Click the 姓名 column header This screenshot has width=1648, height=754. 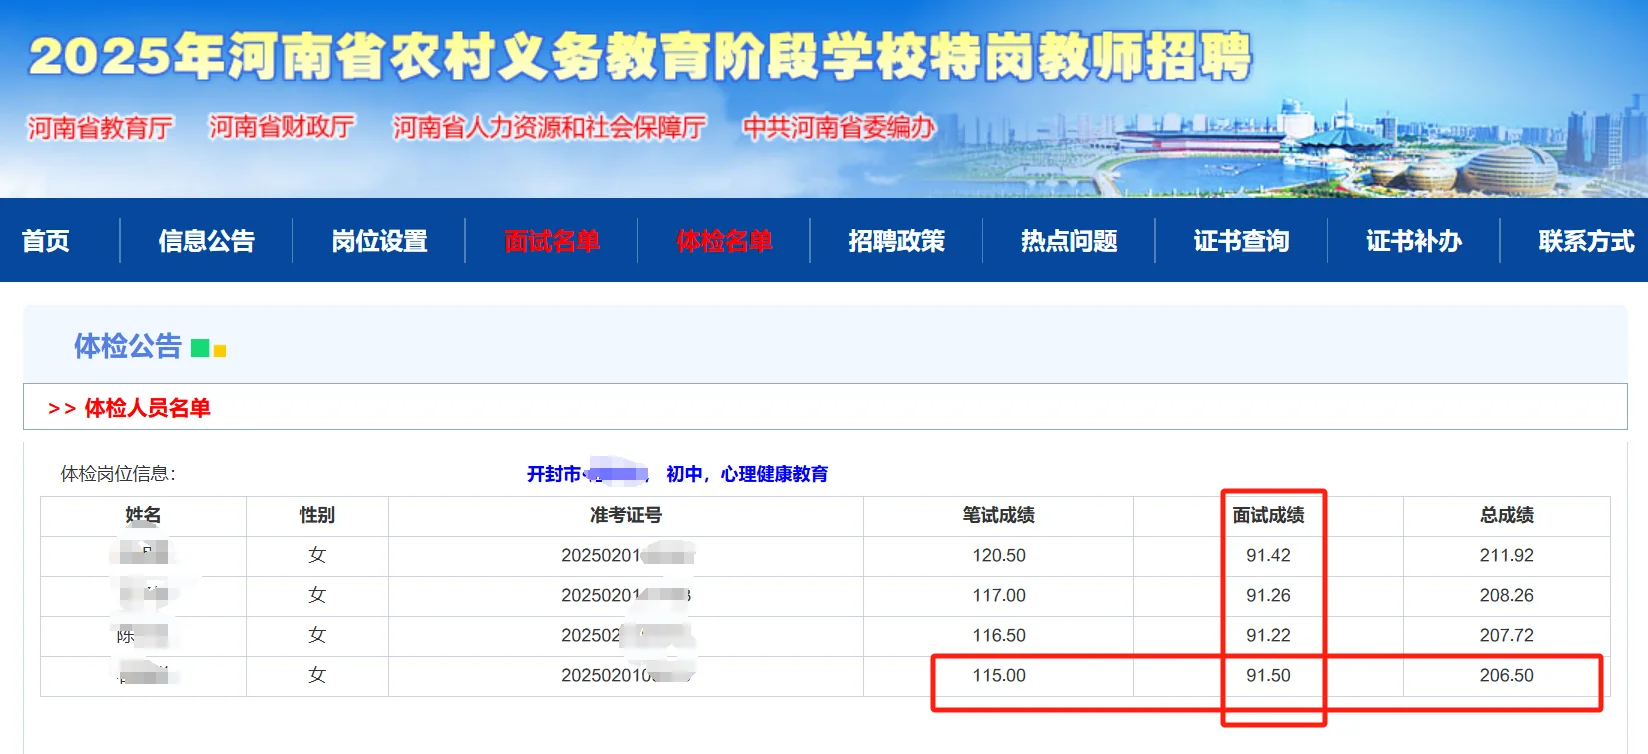click(x=143, y=515)
